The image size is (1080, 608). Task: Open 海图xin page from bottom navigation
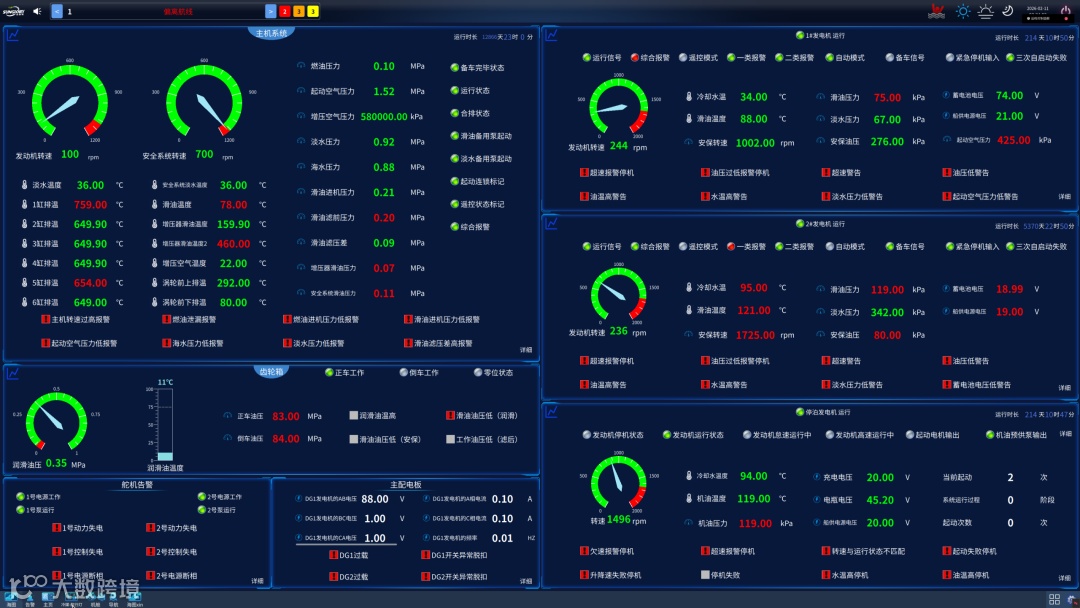134,599
